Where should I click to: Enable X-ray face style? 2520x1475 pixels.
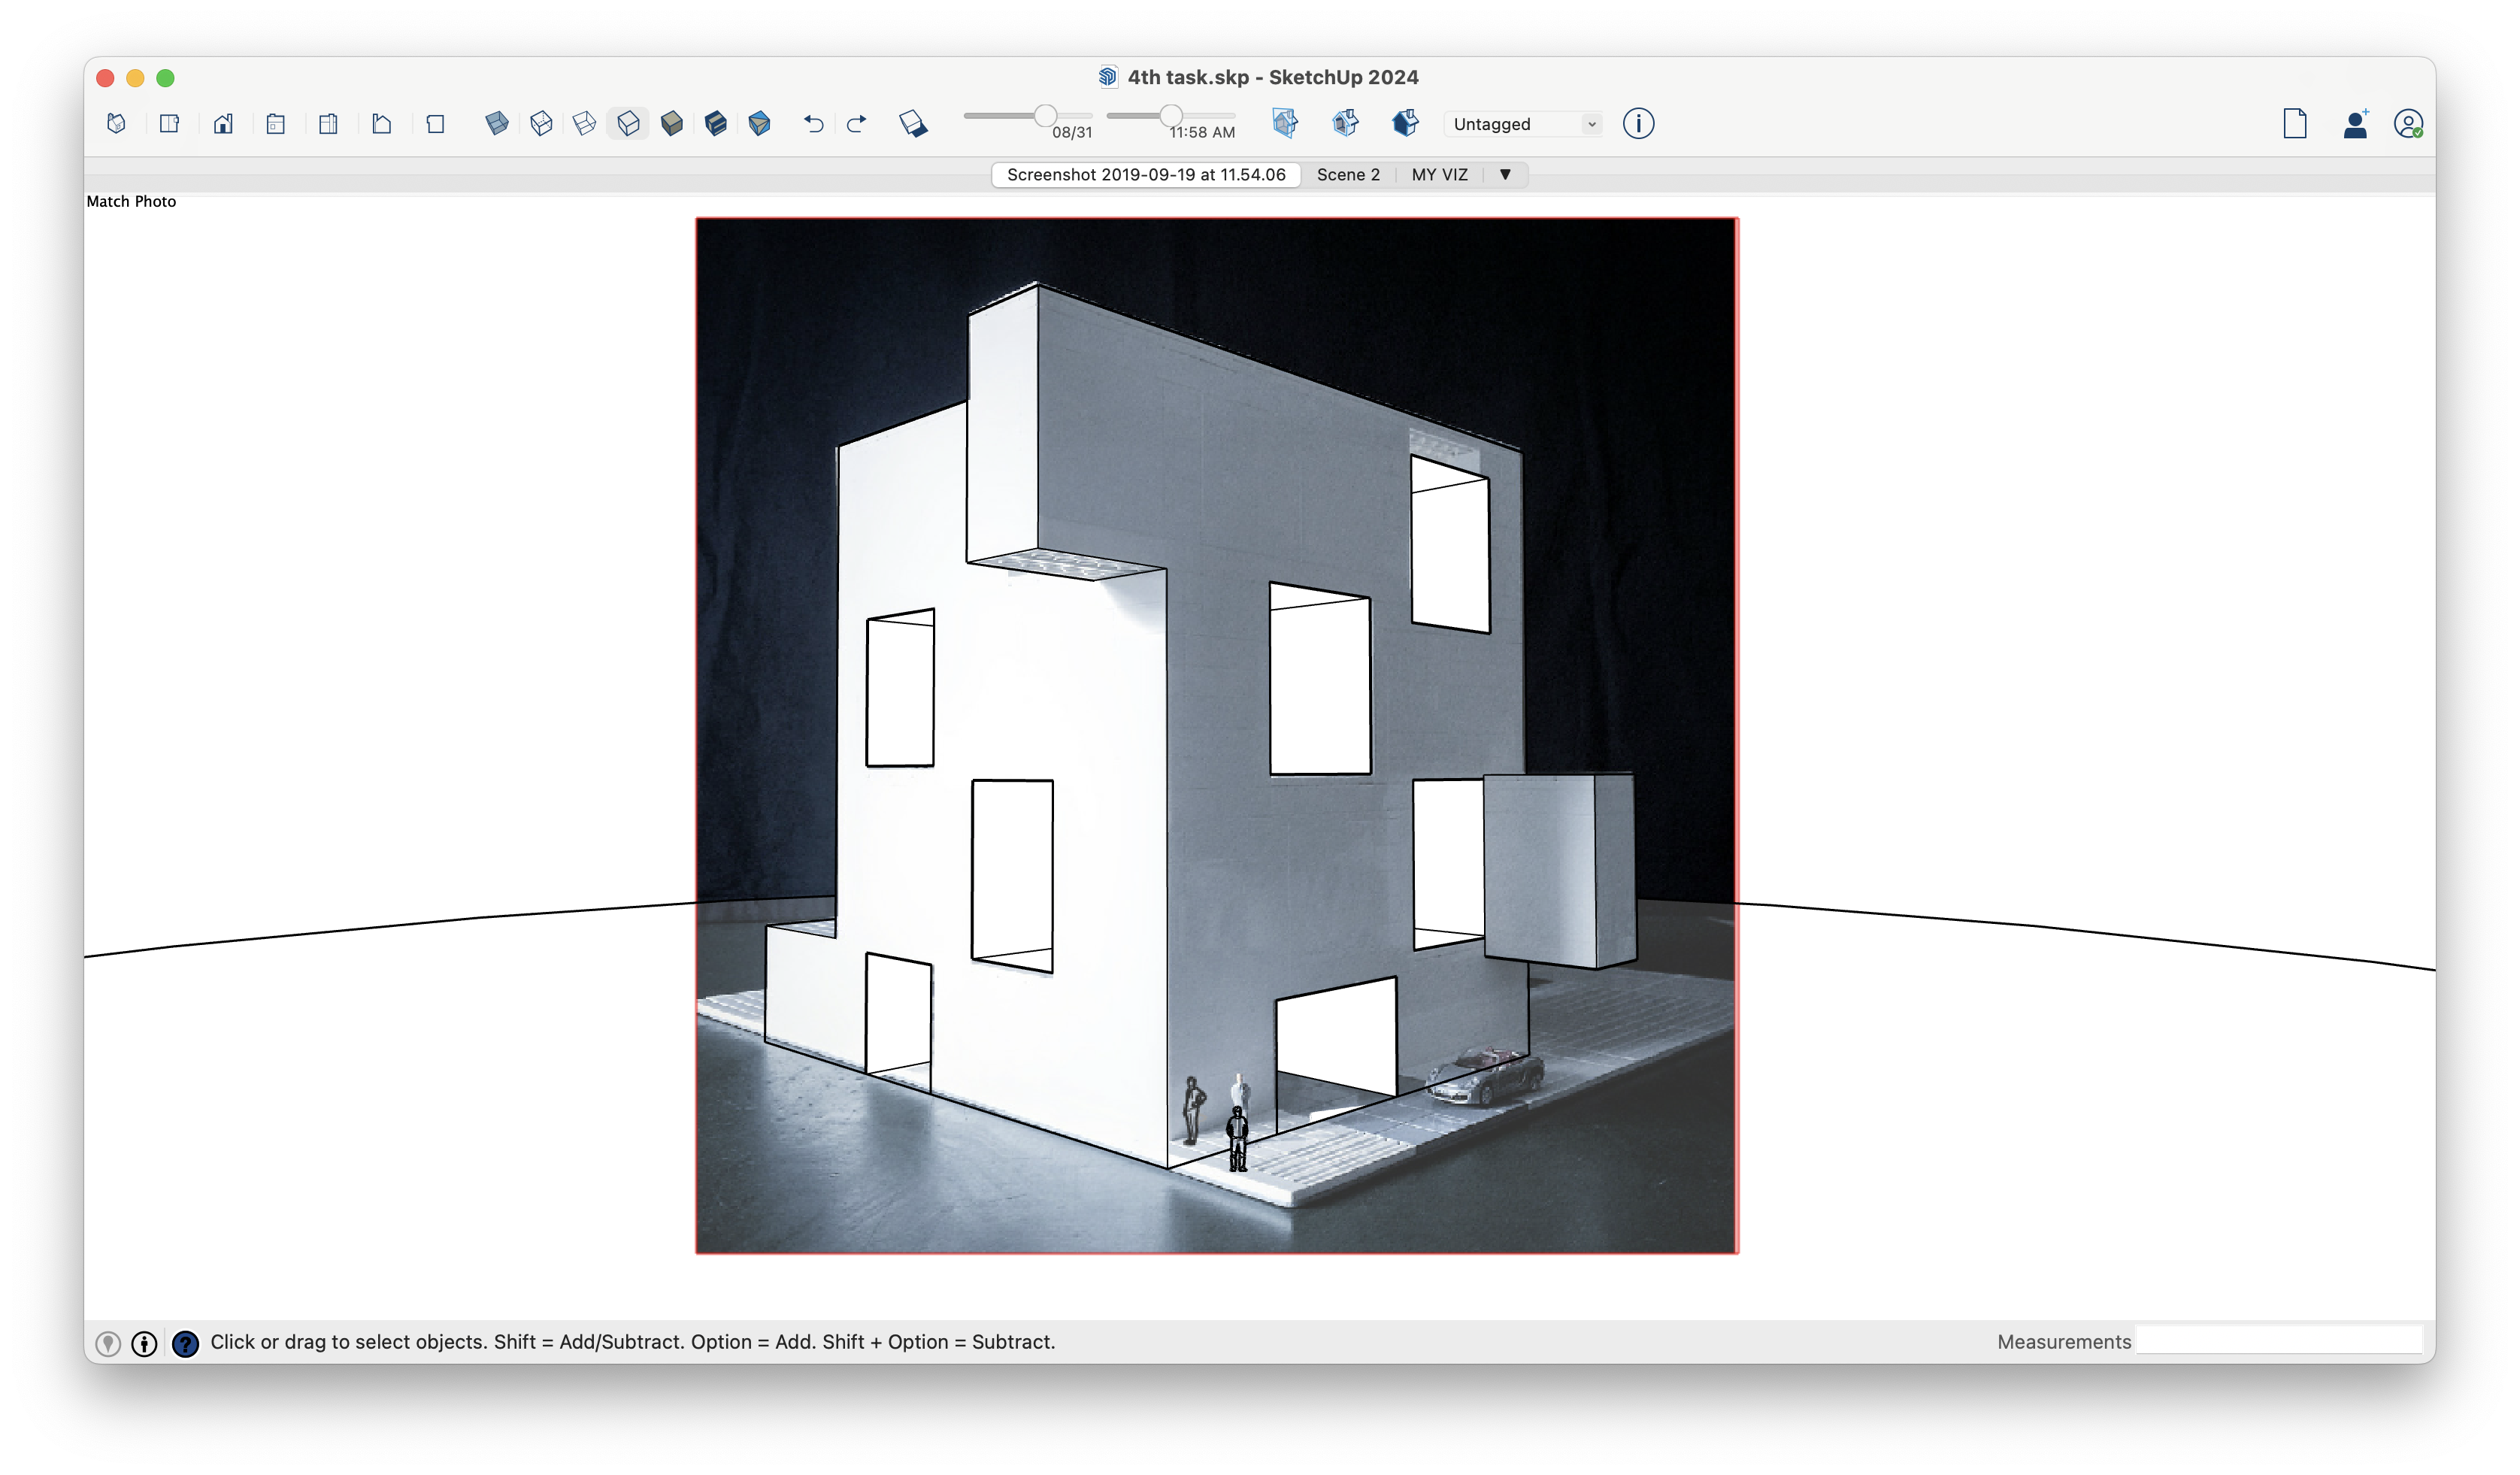[497, 123]
